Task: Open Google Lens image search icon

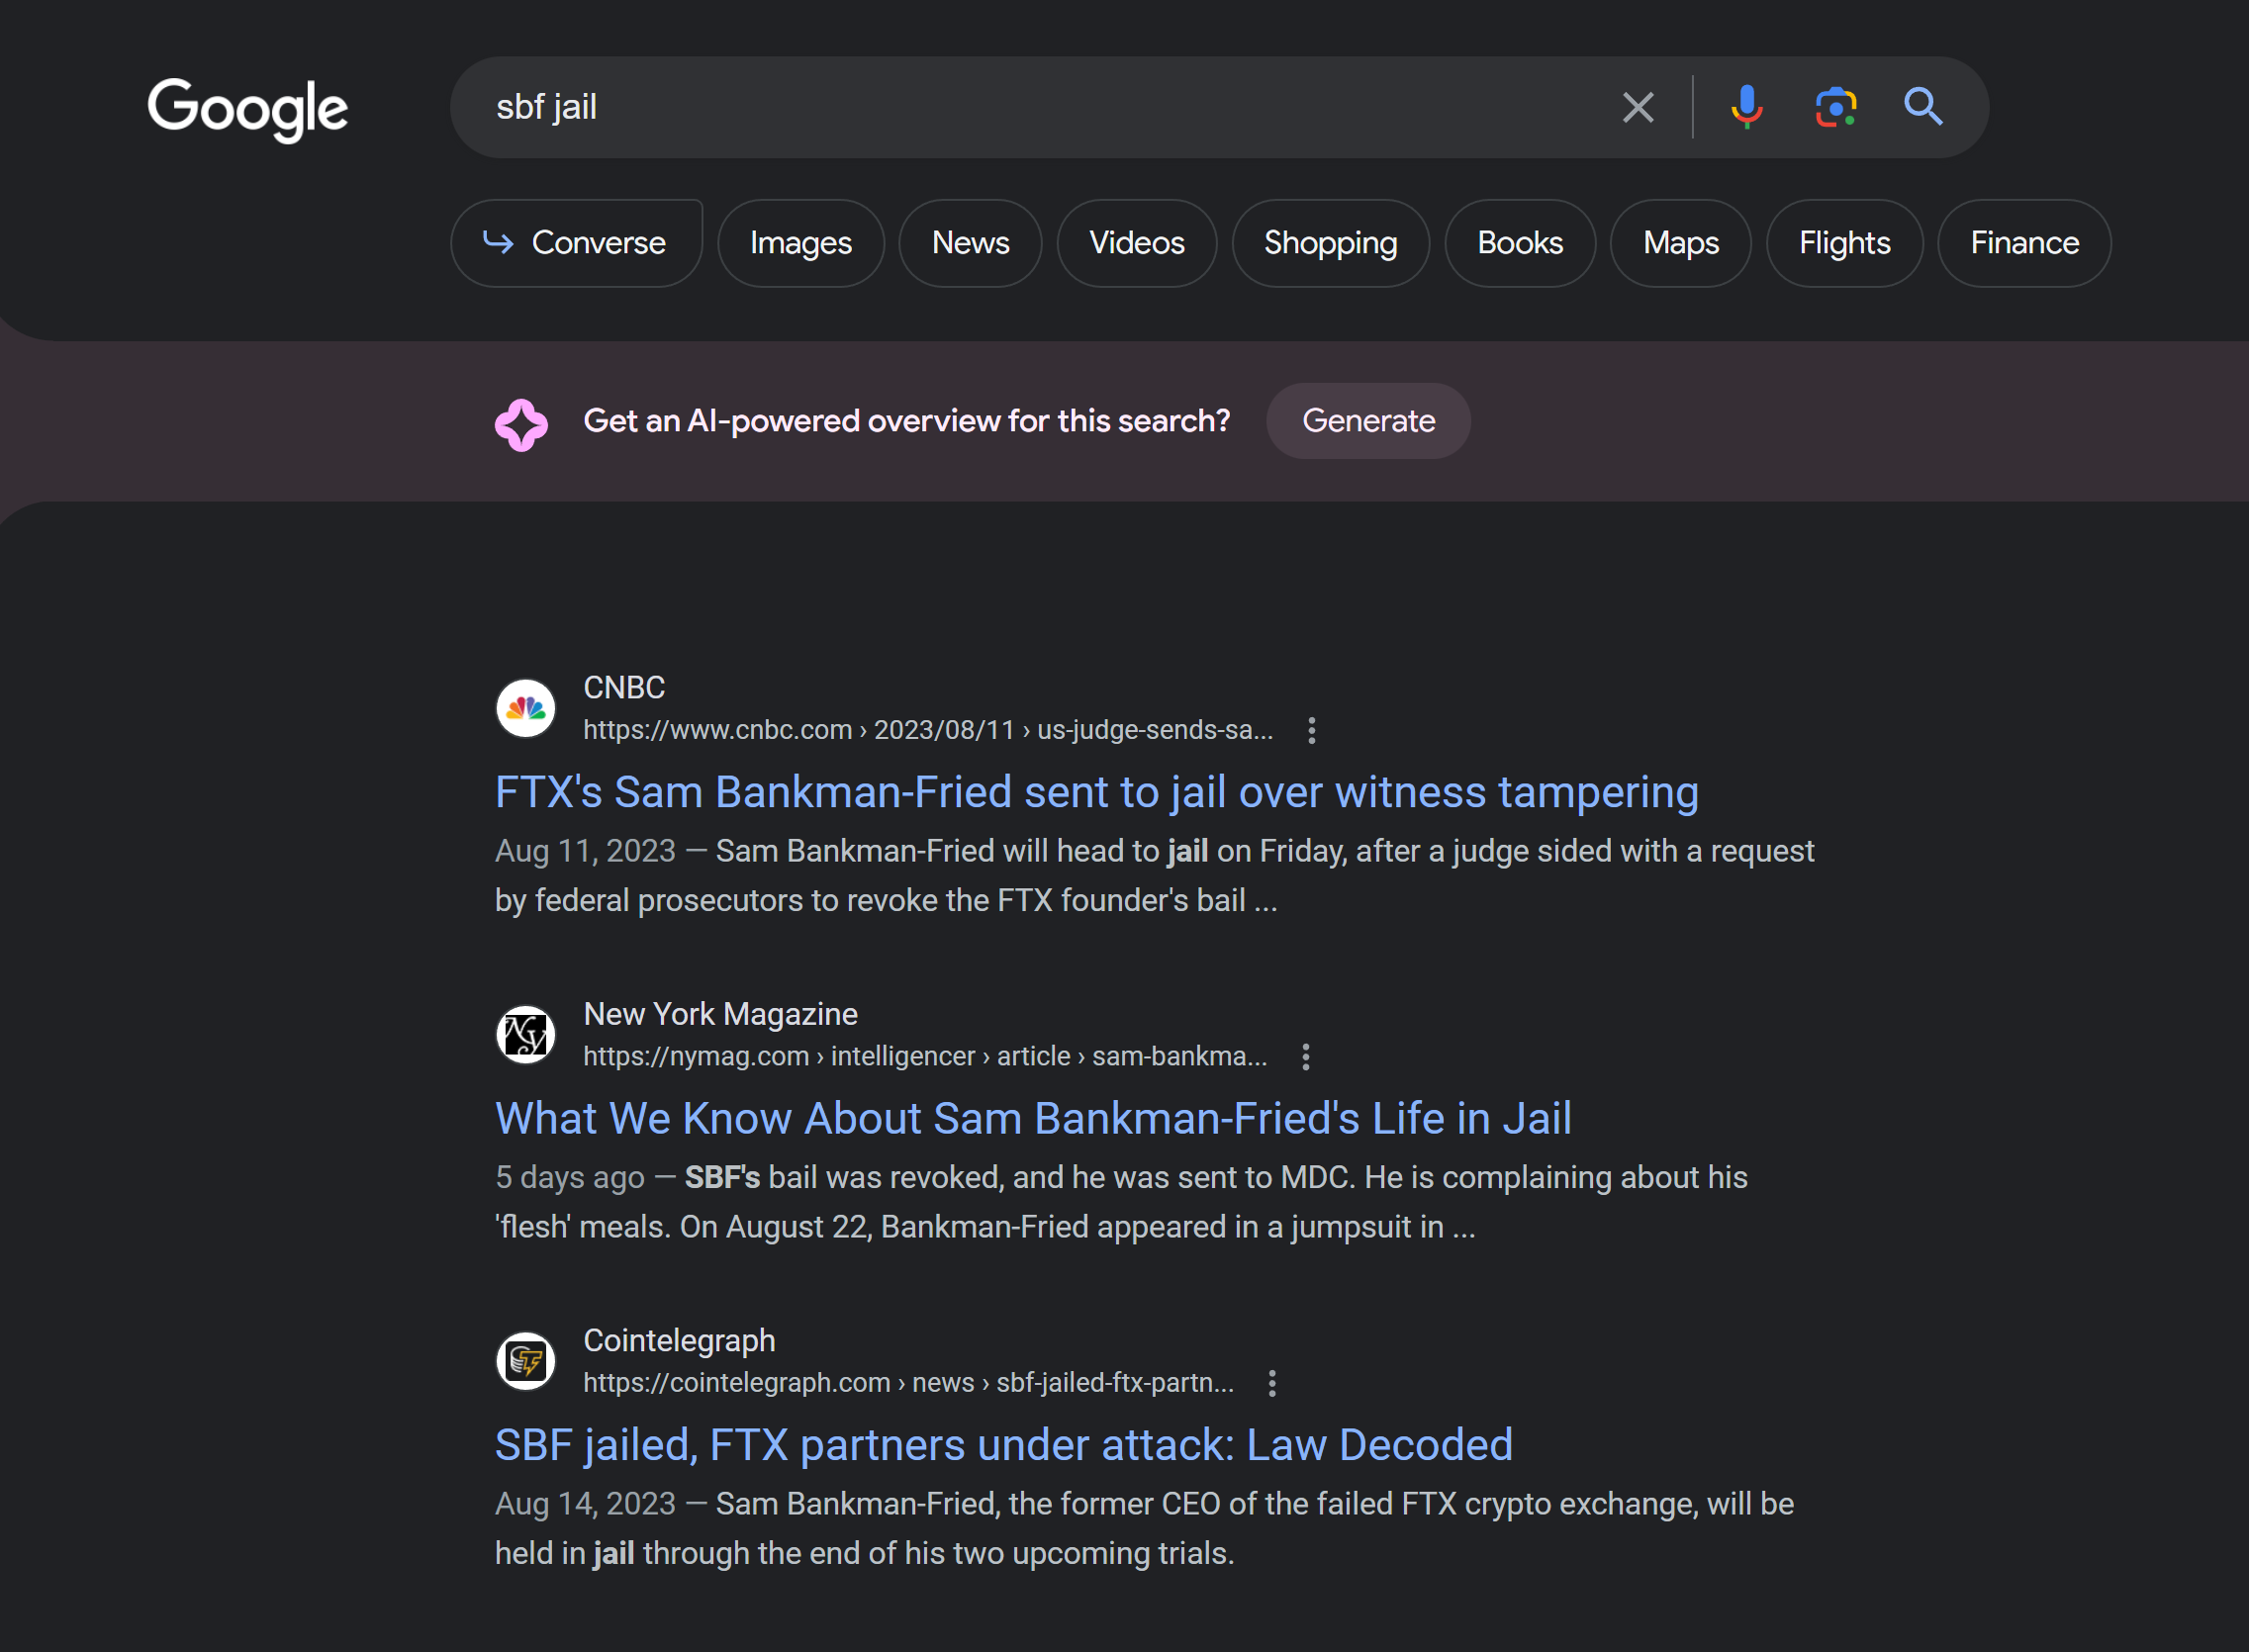Action: coord(1835,107)
